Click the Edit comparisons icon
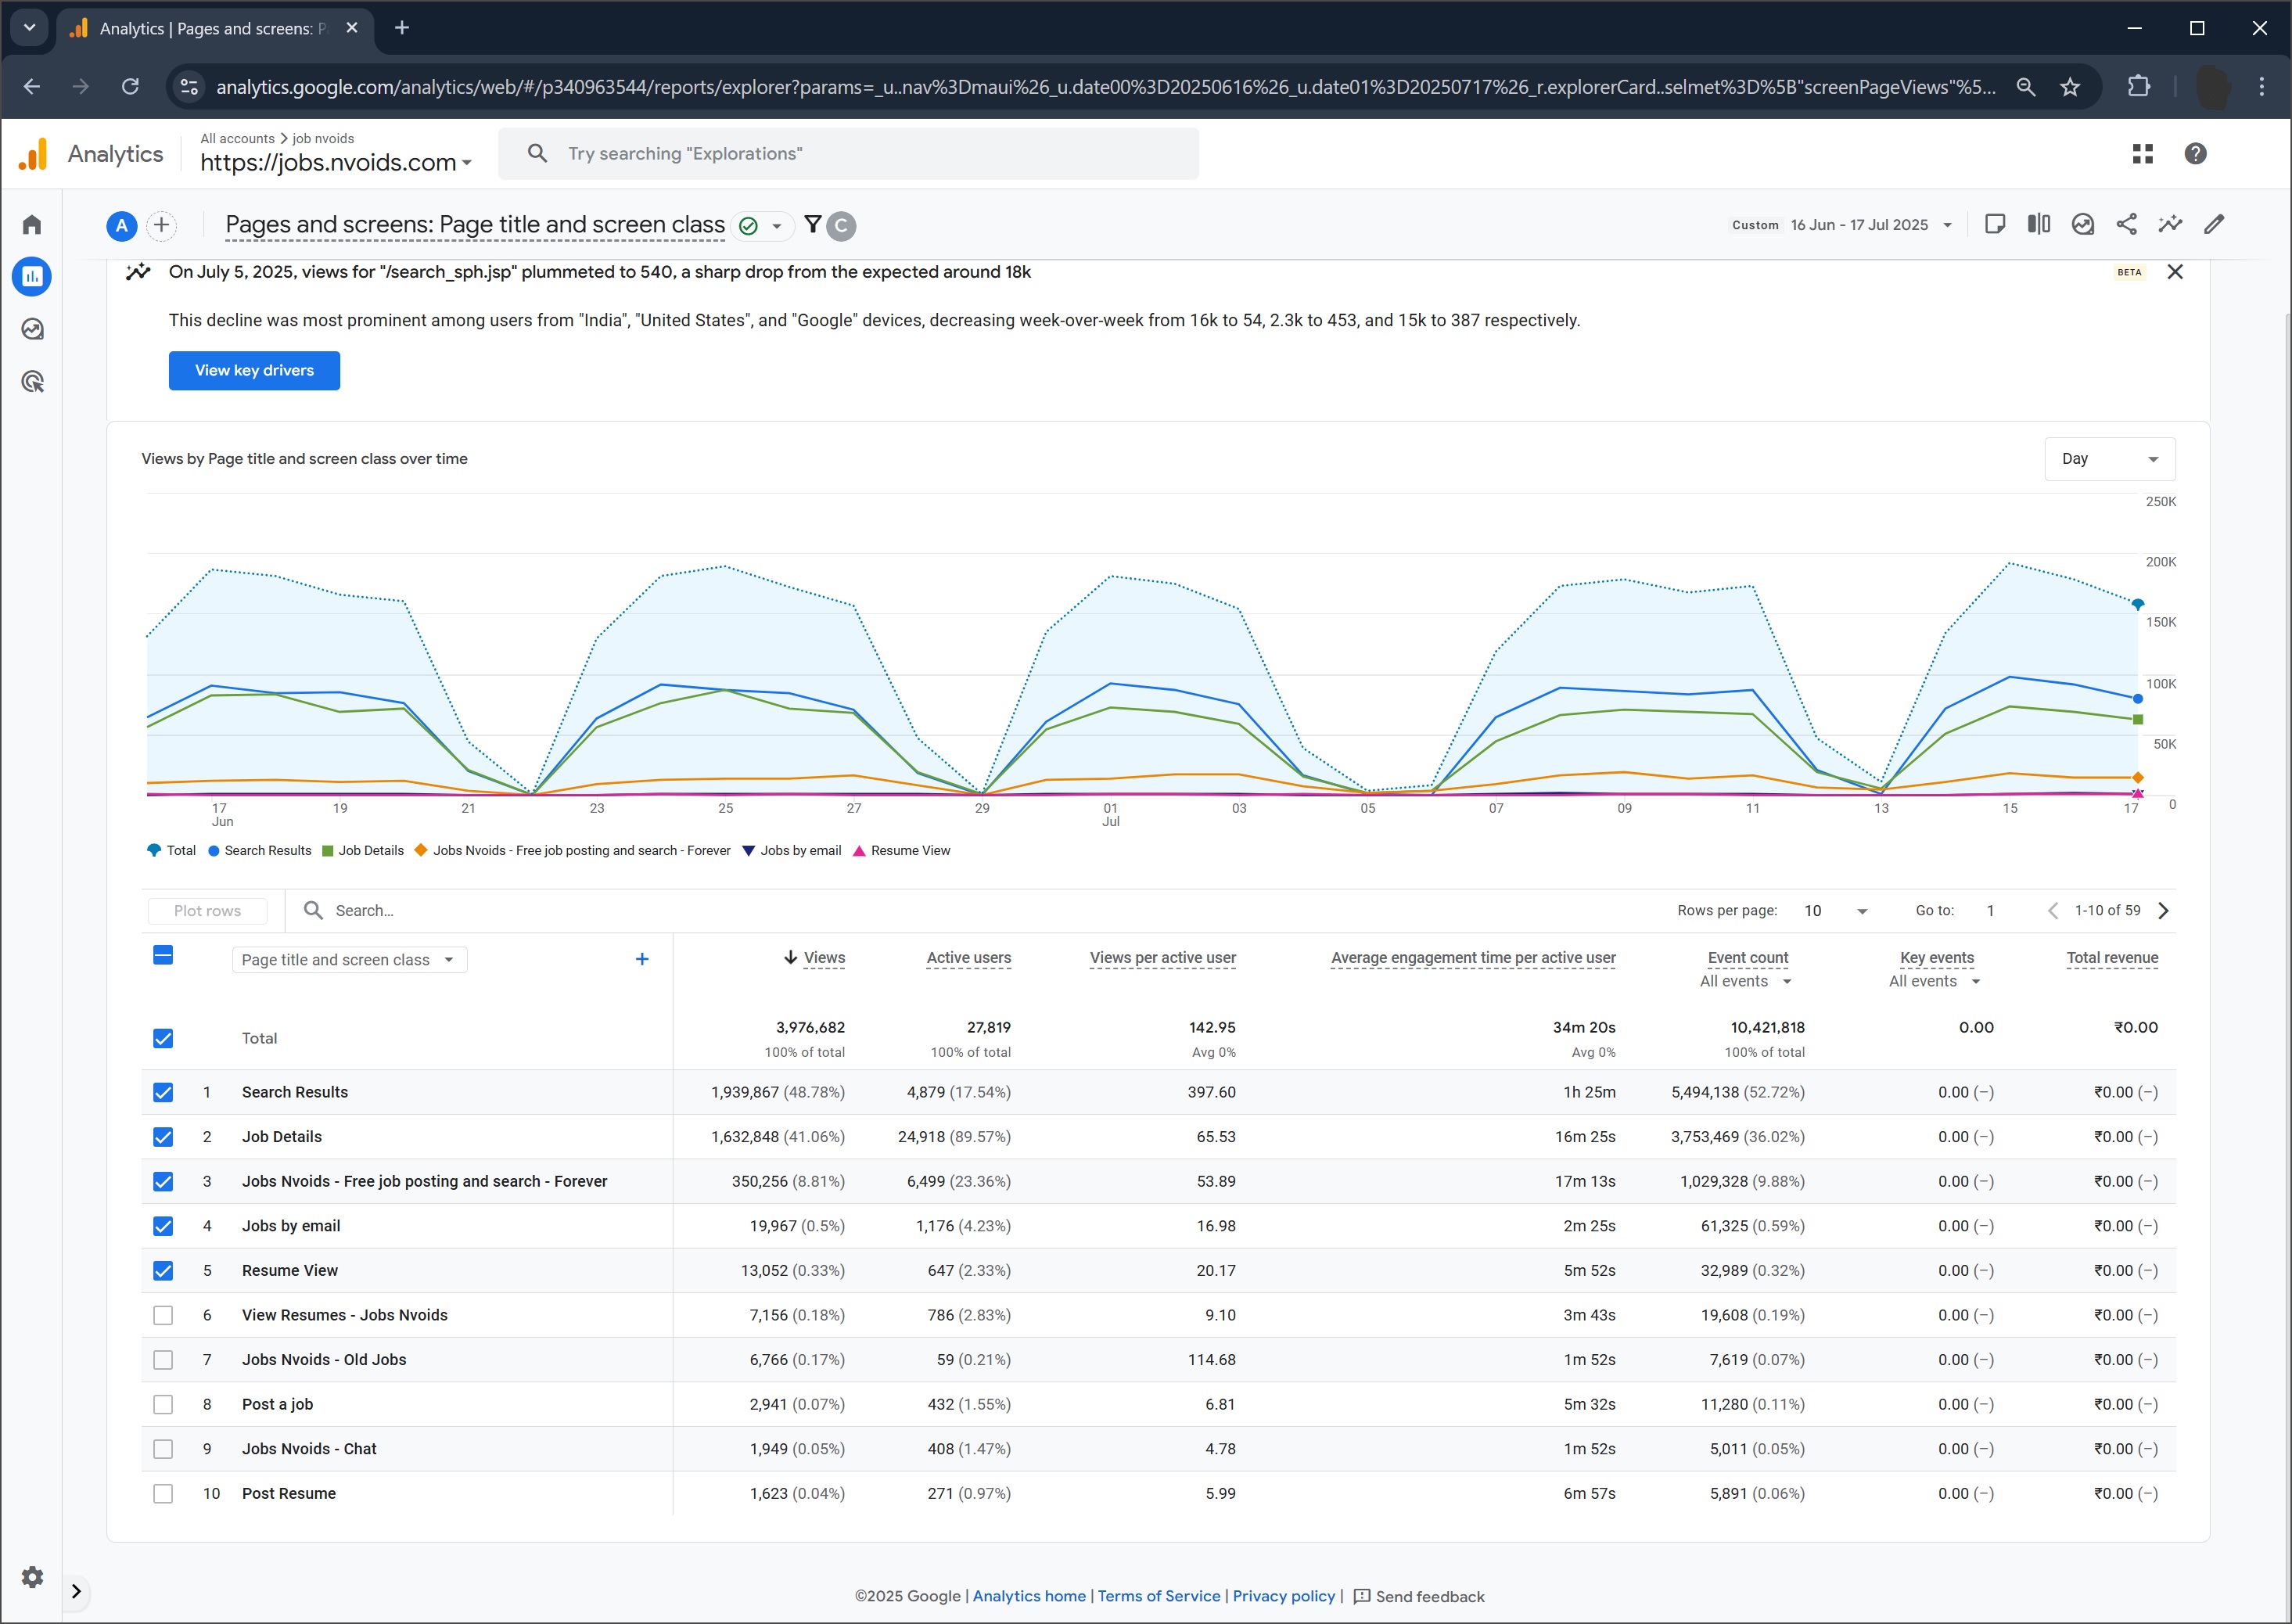This screenshot has height=1624, width=2292. pos(2038,224)
